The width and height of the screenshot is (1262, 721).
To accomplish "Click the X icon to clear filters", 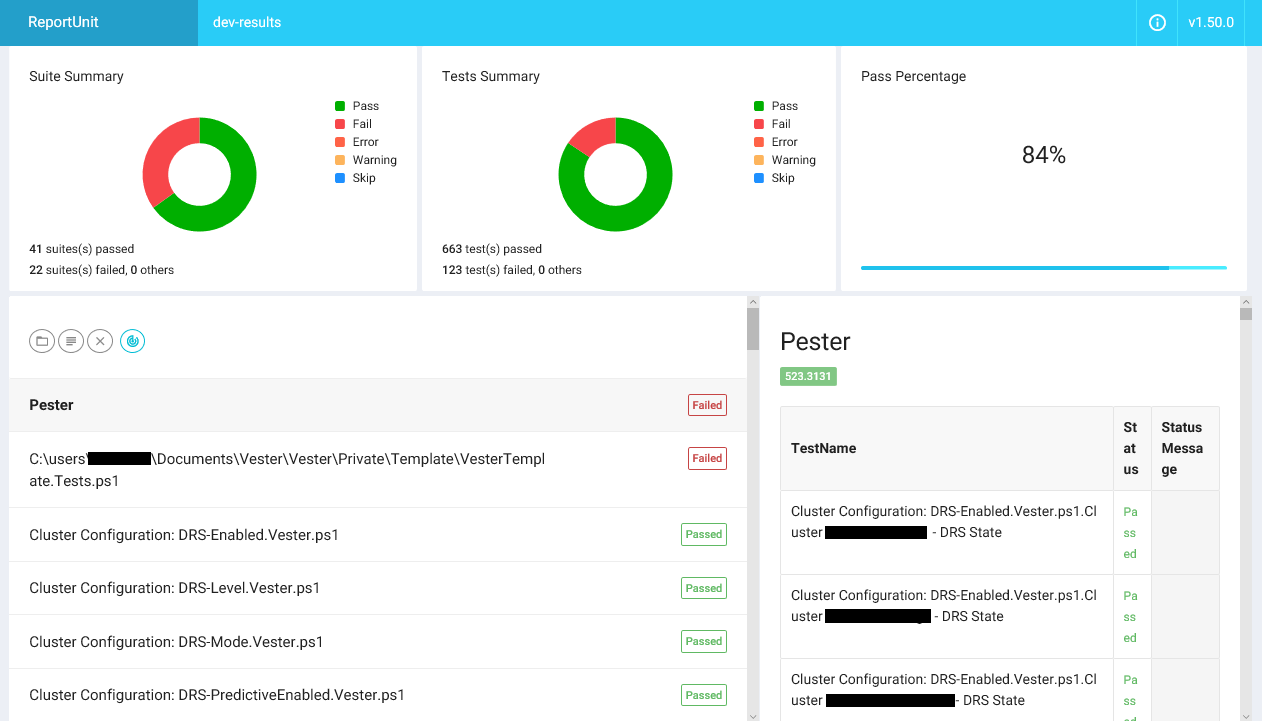I will pos(100,341).
